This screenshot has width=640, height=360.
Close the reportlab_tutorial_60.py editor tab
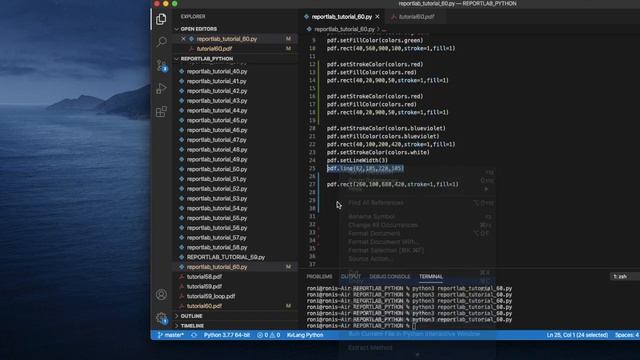[378, 17]
